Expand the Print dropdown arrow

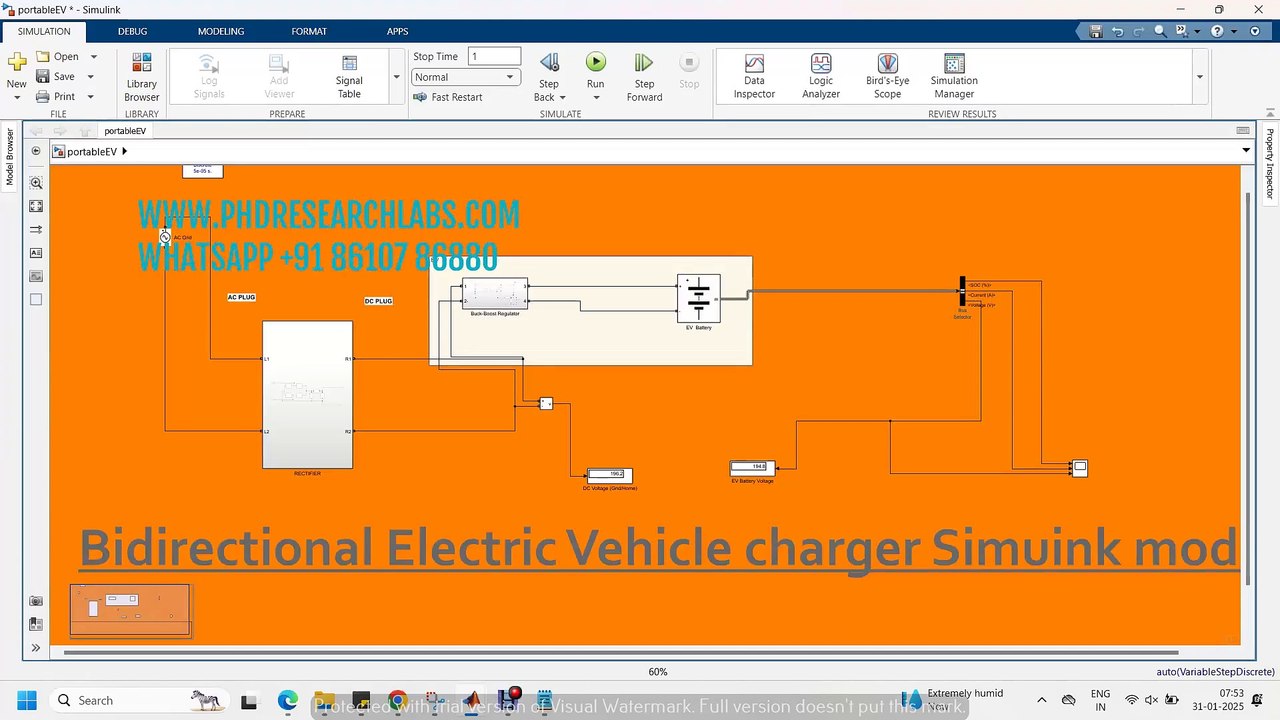pos(90,97)
